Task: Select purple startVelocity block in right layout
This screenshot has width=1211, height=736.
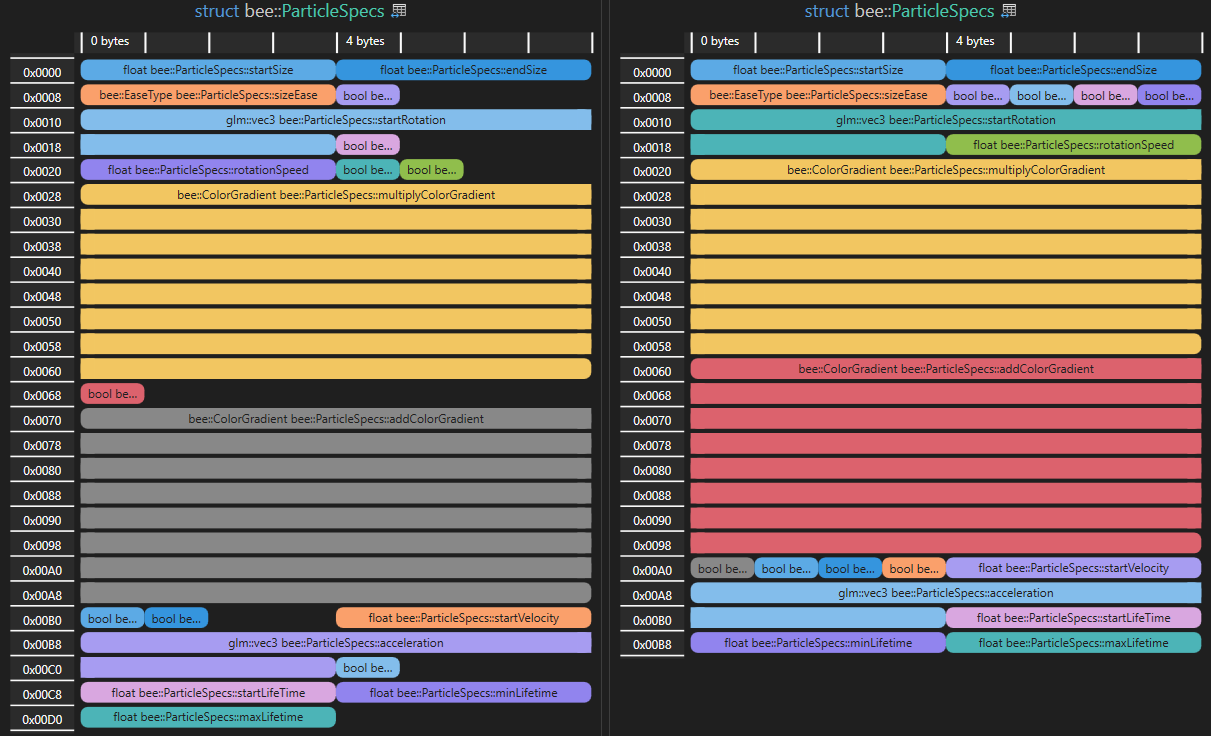Action: [x=1073, y=568]
